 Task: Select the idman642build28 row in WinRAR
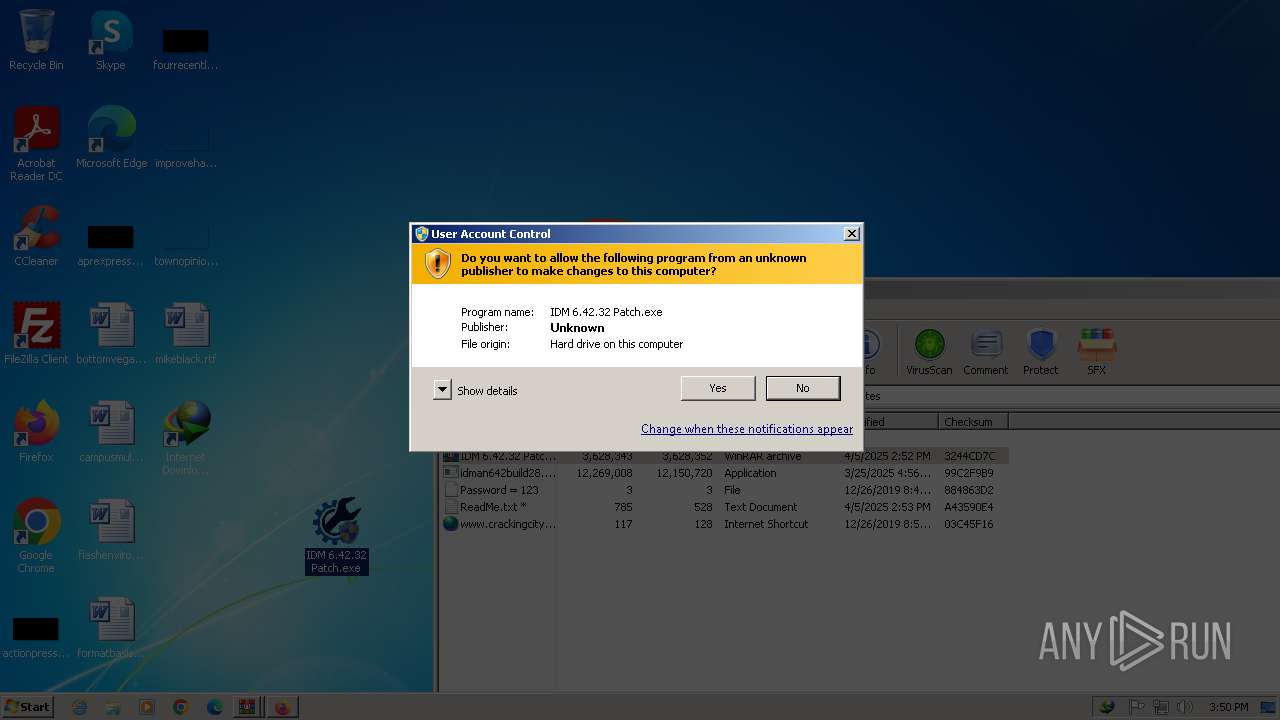[x=725, y=473]
